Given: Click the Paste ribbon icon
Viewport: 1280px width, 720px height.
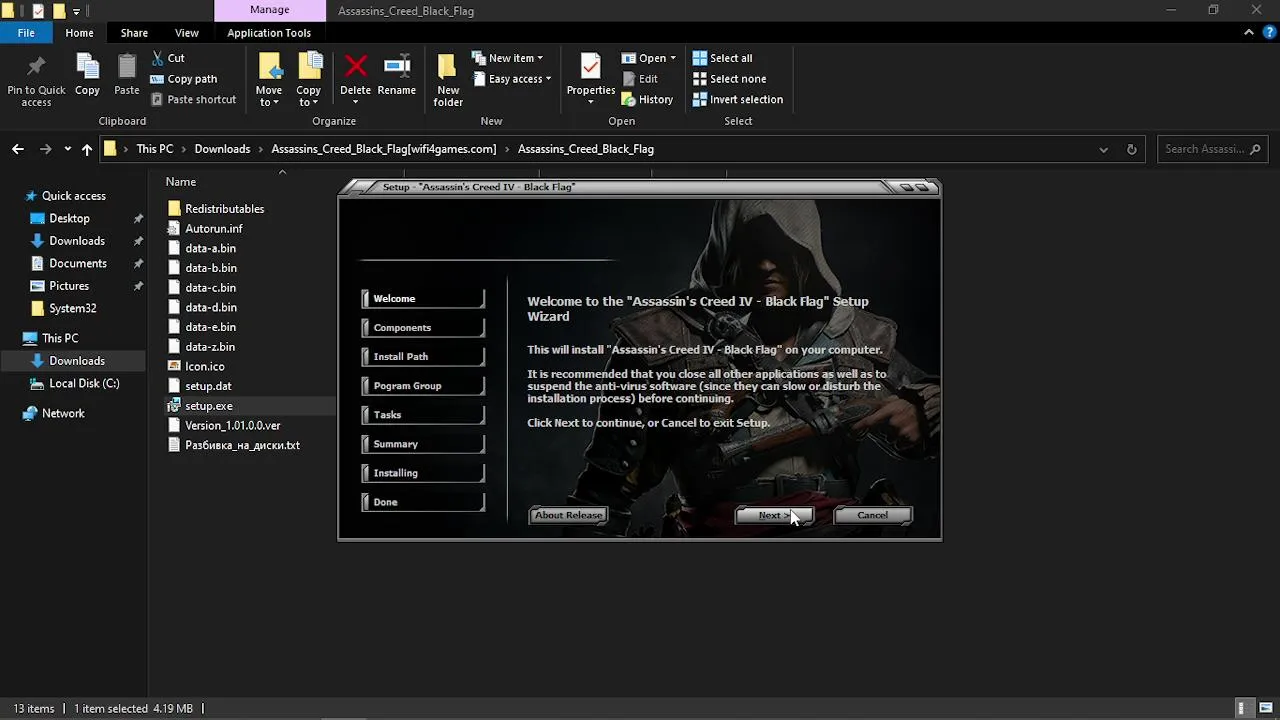Looking at the screenshot, I should [x=127, y=68].
